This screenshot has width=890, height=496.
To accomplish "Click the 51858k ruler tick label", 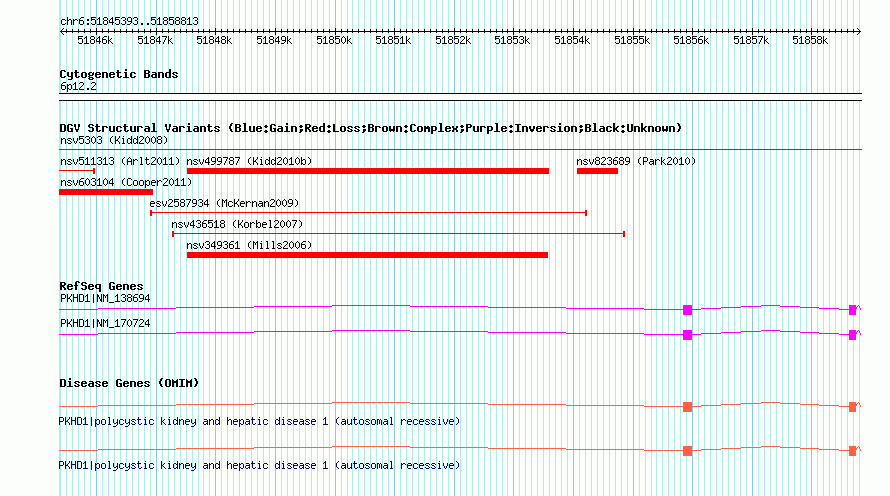I will point(810,41).
